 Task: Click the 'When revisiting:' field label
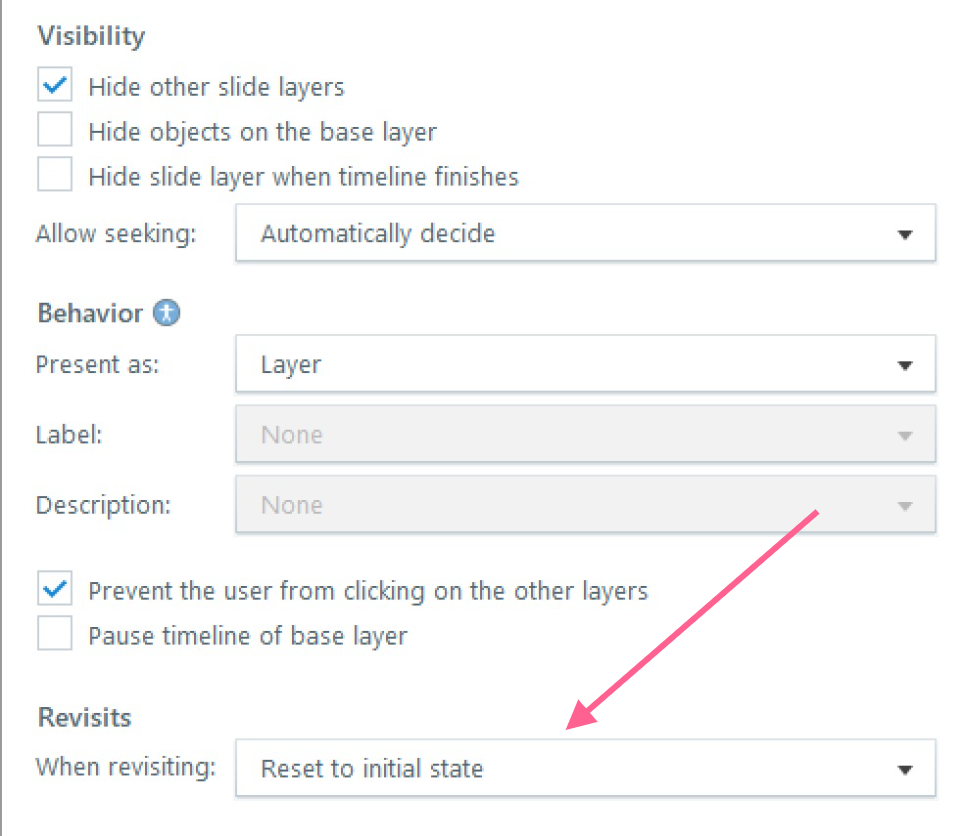click(x=126, y=768)
